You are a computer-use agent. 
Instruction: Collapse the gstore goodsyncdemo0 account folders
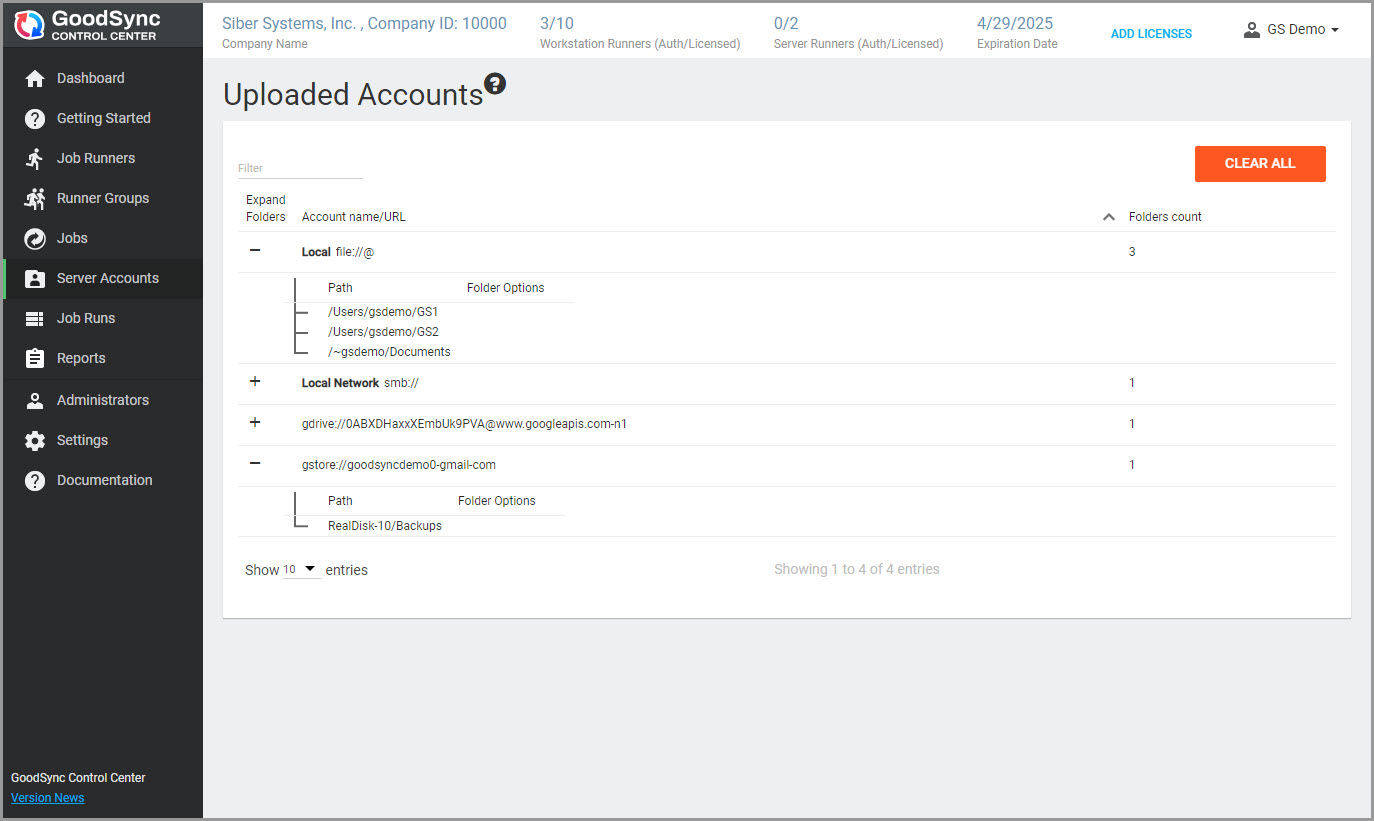(255, 463)
